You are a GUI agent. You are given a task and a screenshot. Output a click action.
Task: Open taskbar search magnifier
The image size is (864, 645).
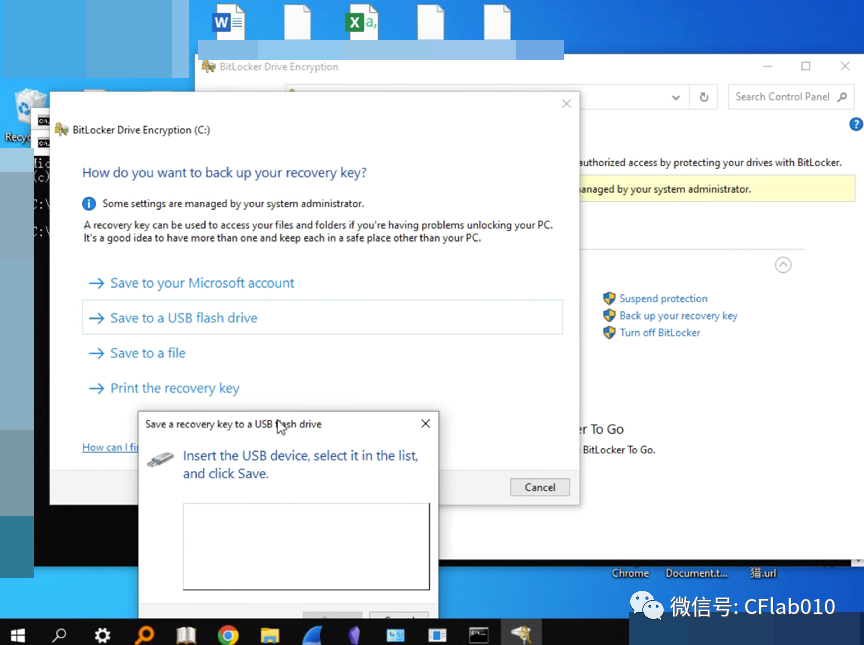click(59, 635)
